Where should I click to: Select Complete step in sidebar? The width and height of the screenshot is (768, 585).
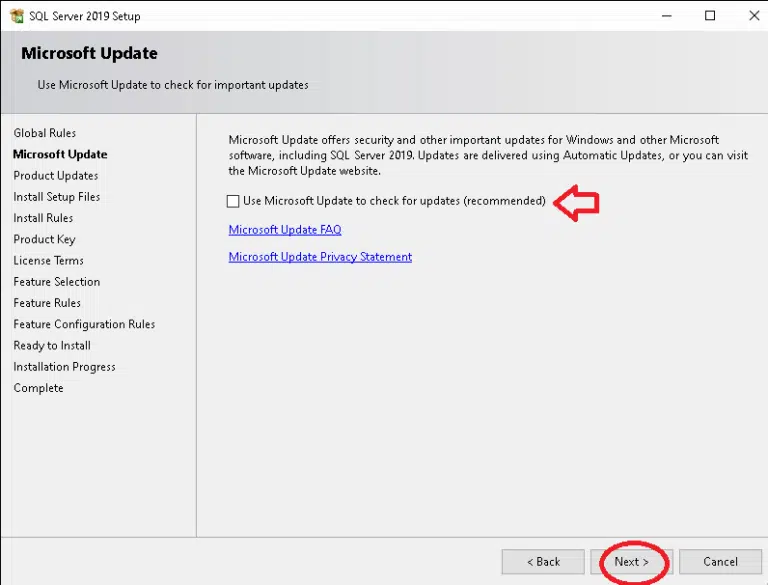39,388
